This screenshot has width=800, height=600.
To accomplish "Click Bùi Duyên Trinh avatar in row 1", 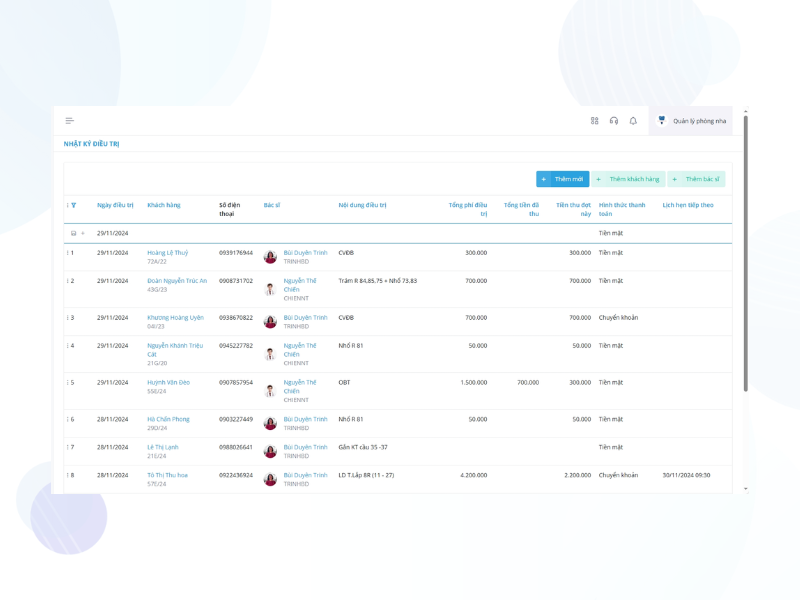I will coord(270,257).
